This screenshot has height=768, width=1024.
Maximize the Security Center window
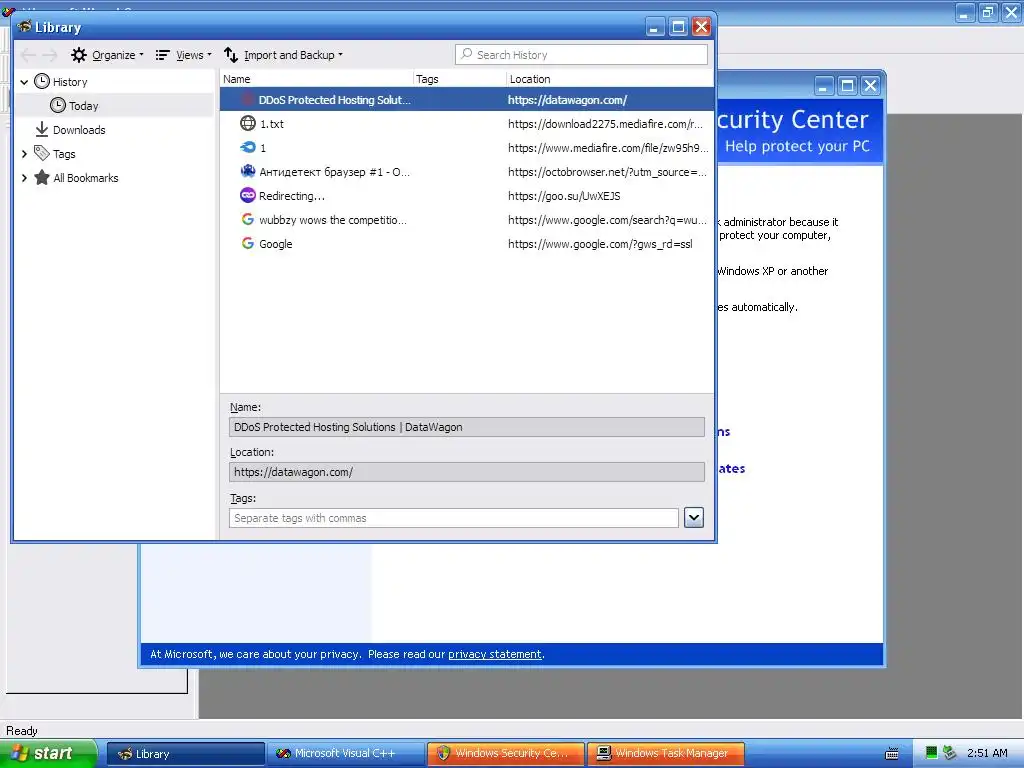(x=848, y=86)
